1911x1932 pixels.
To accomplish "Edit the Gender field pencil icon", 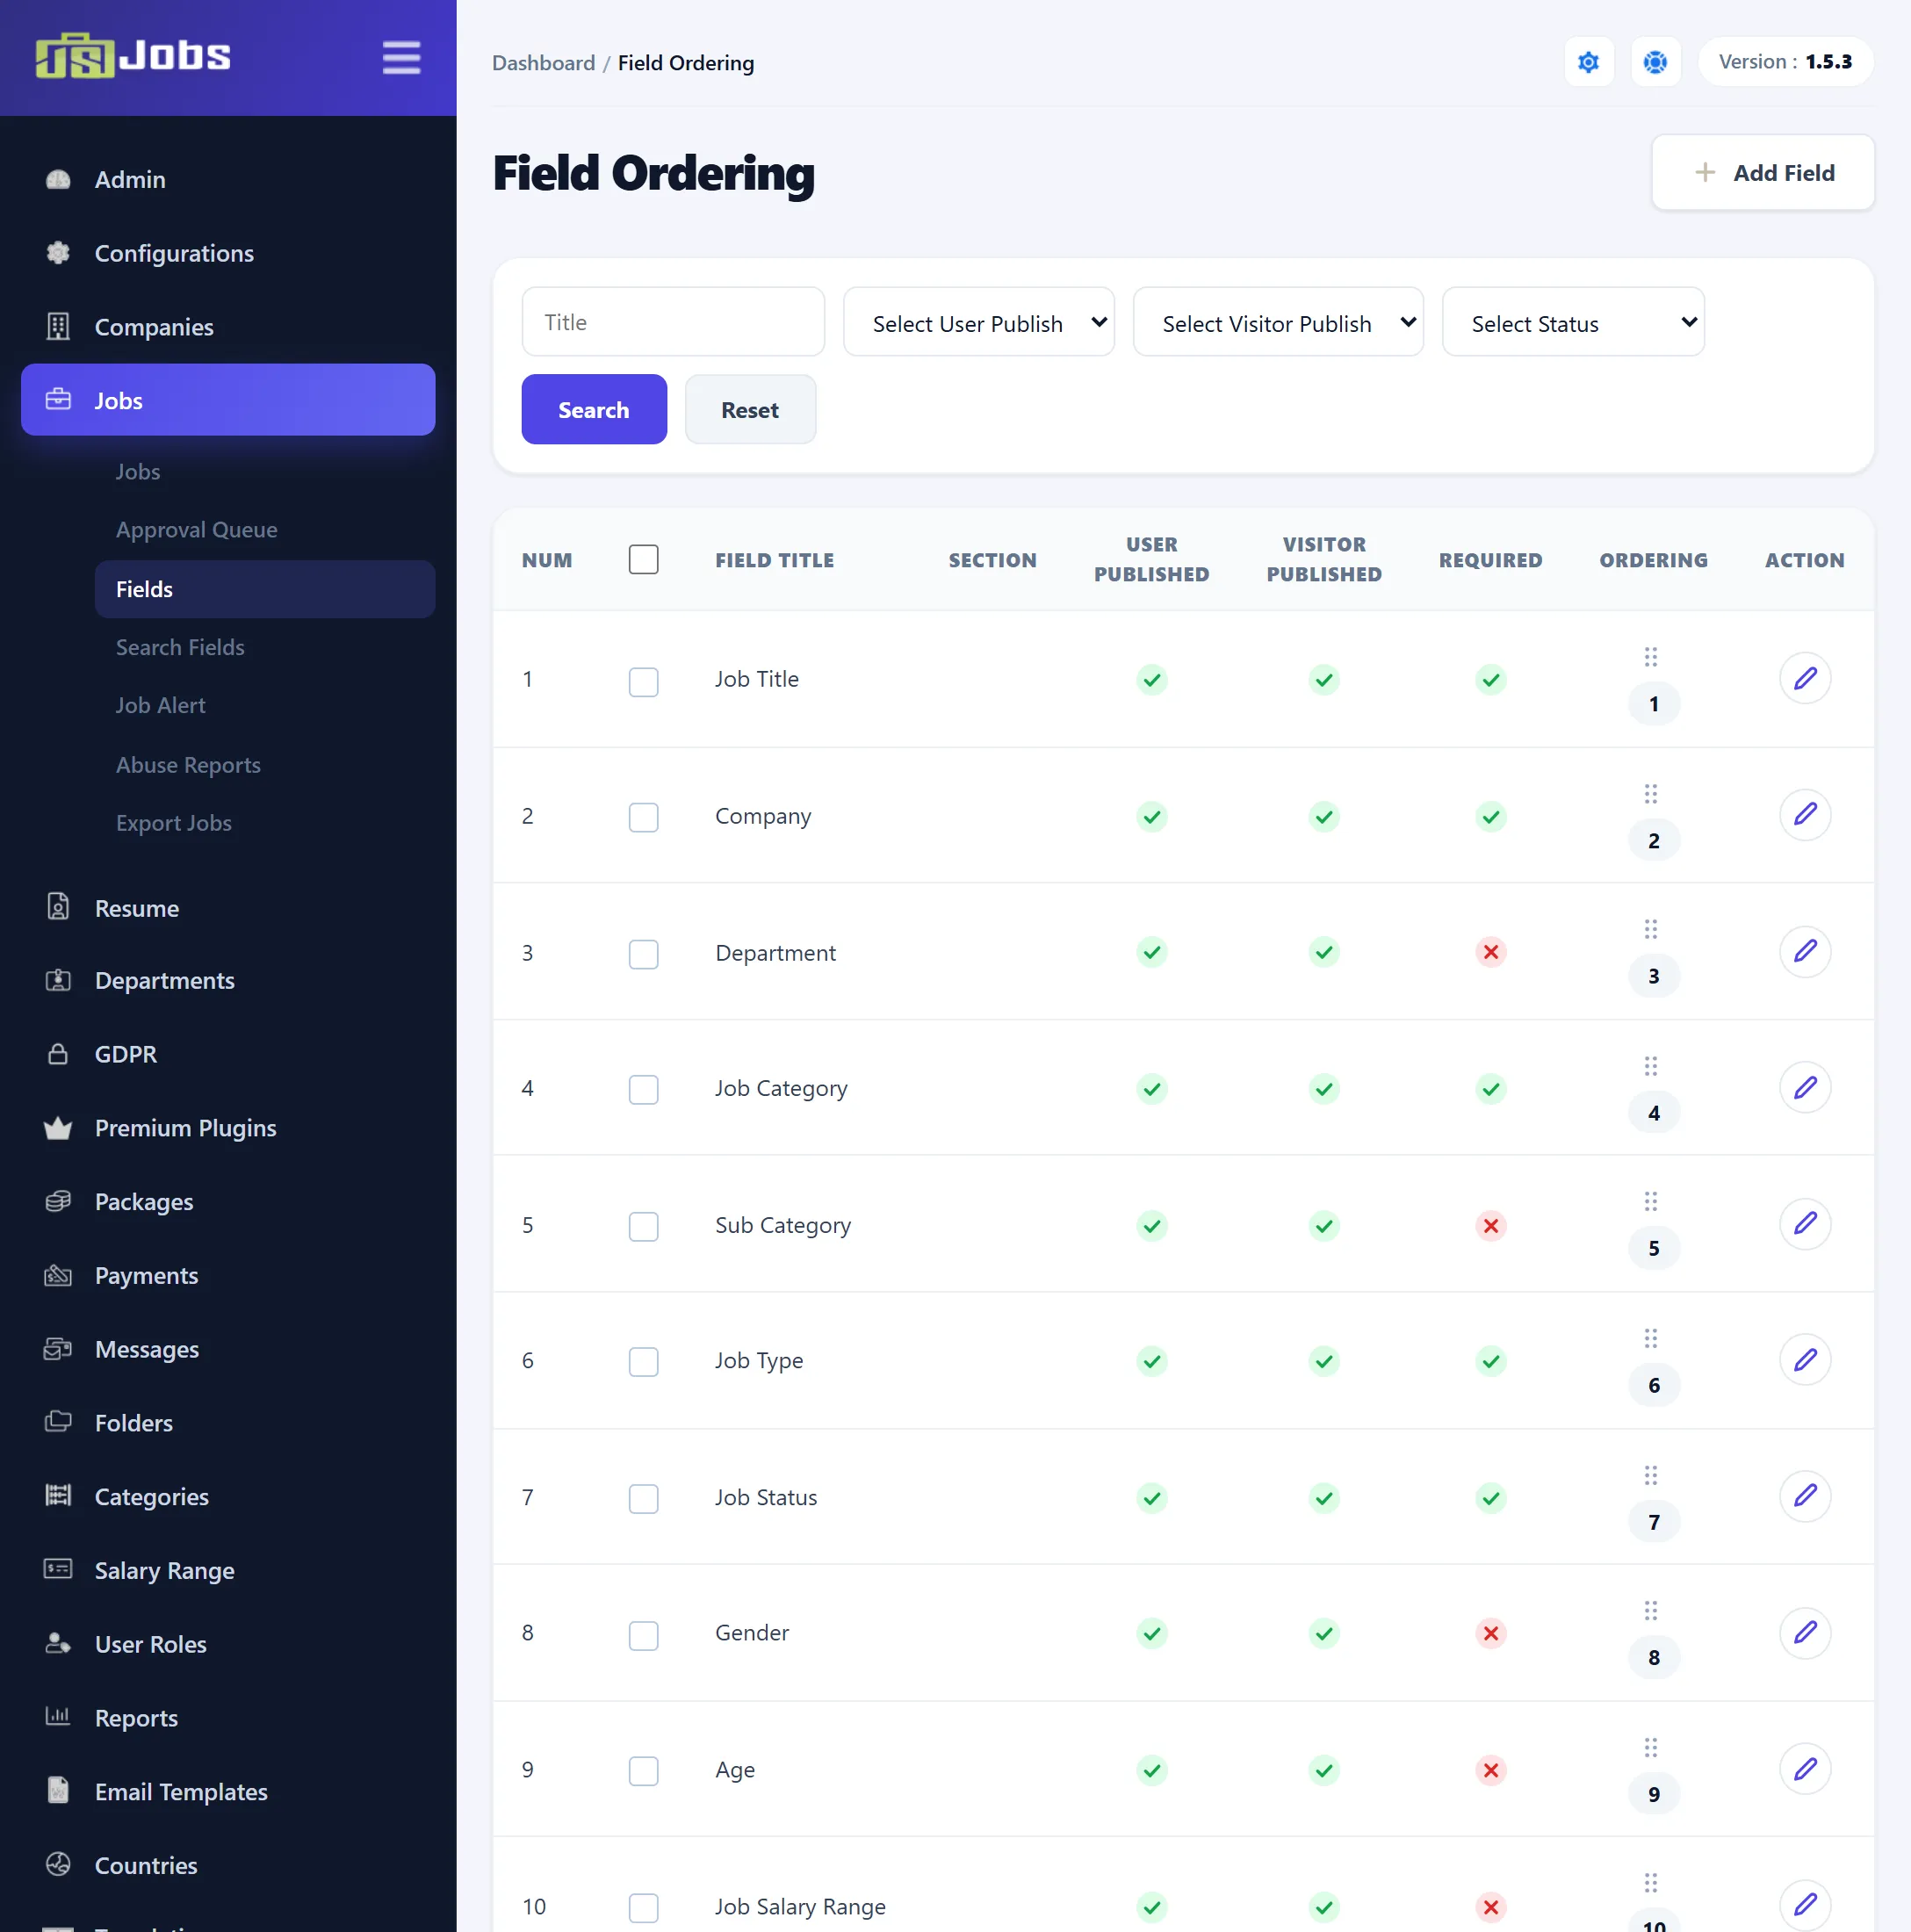I will tap(1804, 1633).
